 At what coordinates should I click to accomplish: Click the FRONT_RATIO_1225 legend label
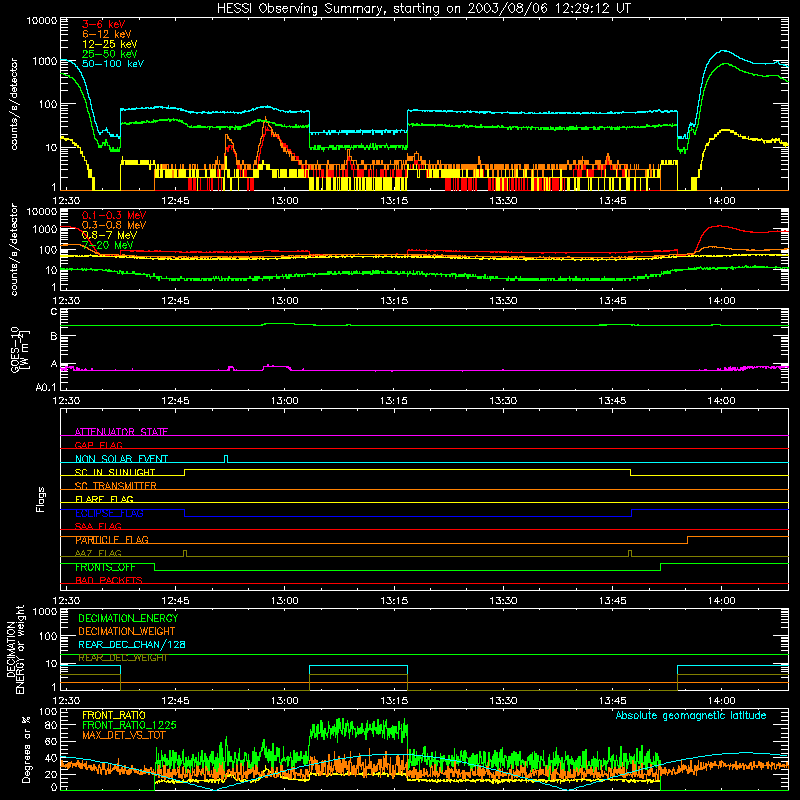[129, 725]
